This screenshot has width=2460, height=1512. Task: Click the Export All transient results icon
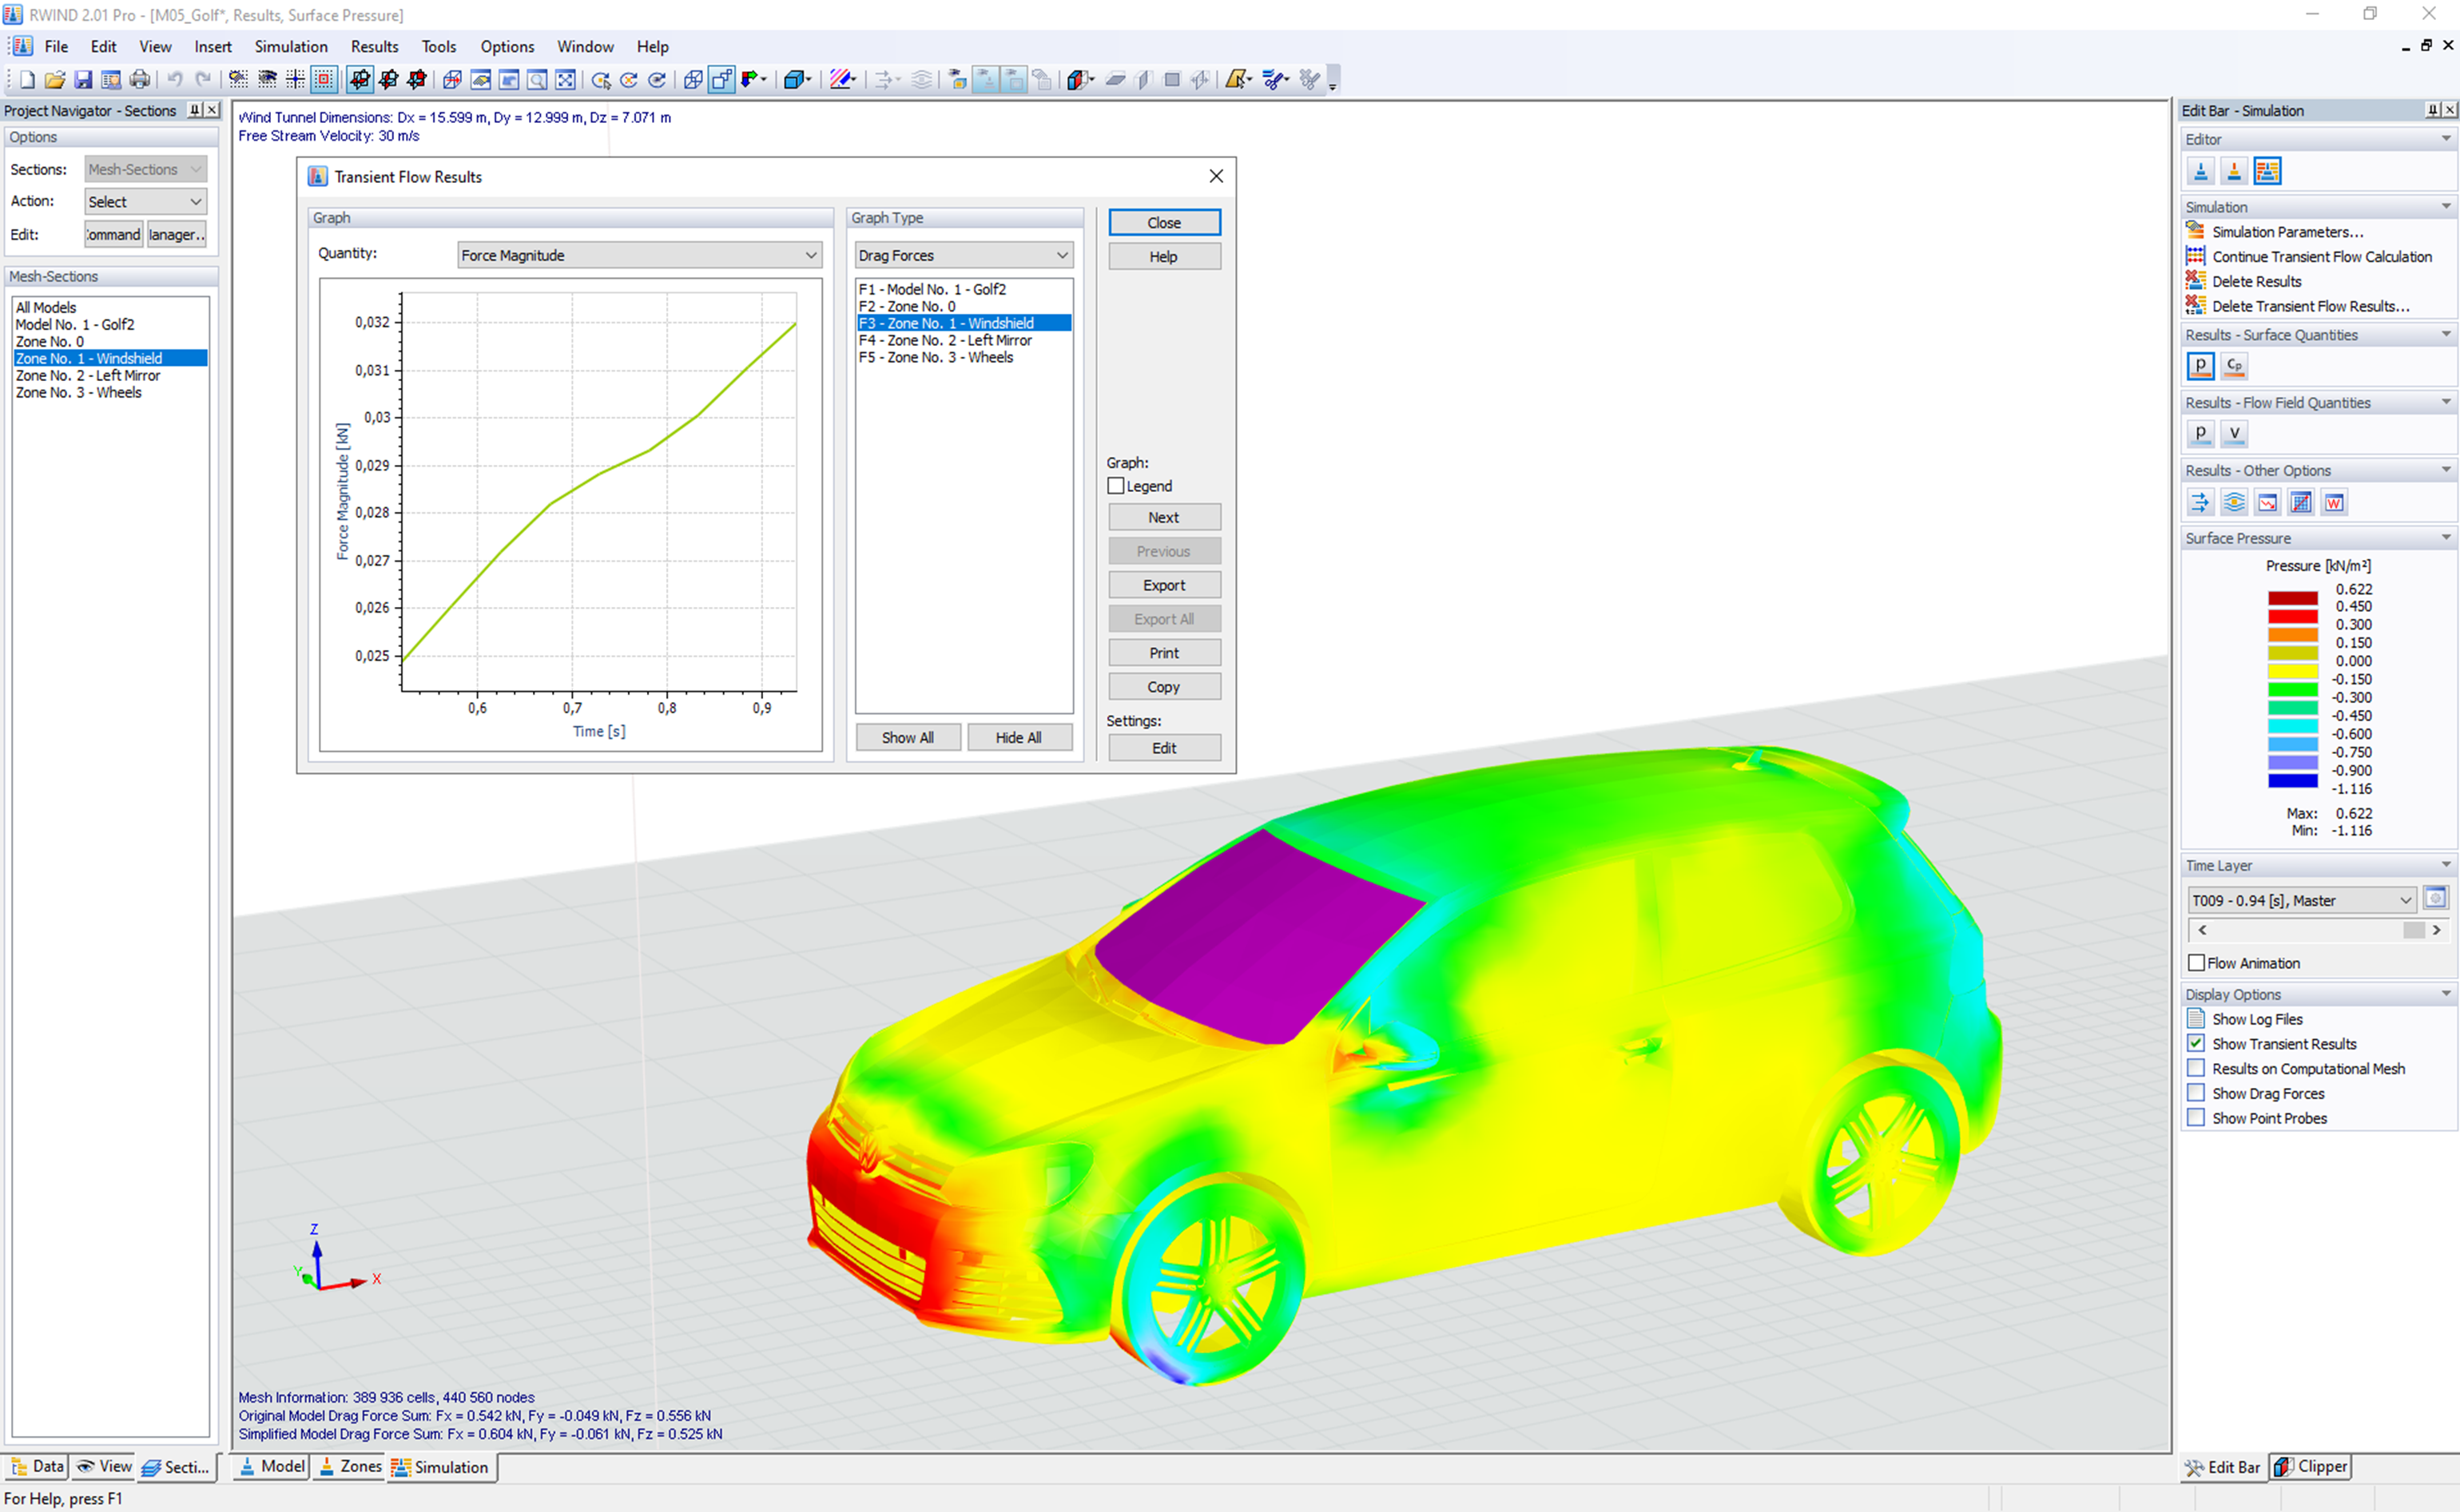click(1163, 618)
